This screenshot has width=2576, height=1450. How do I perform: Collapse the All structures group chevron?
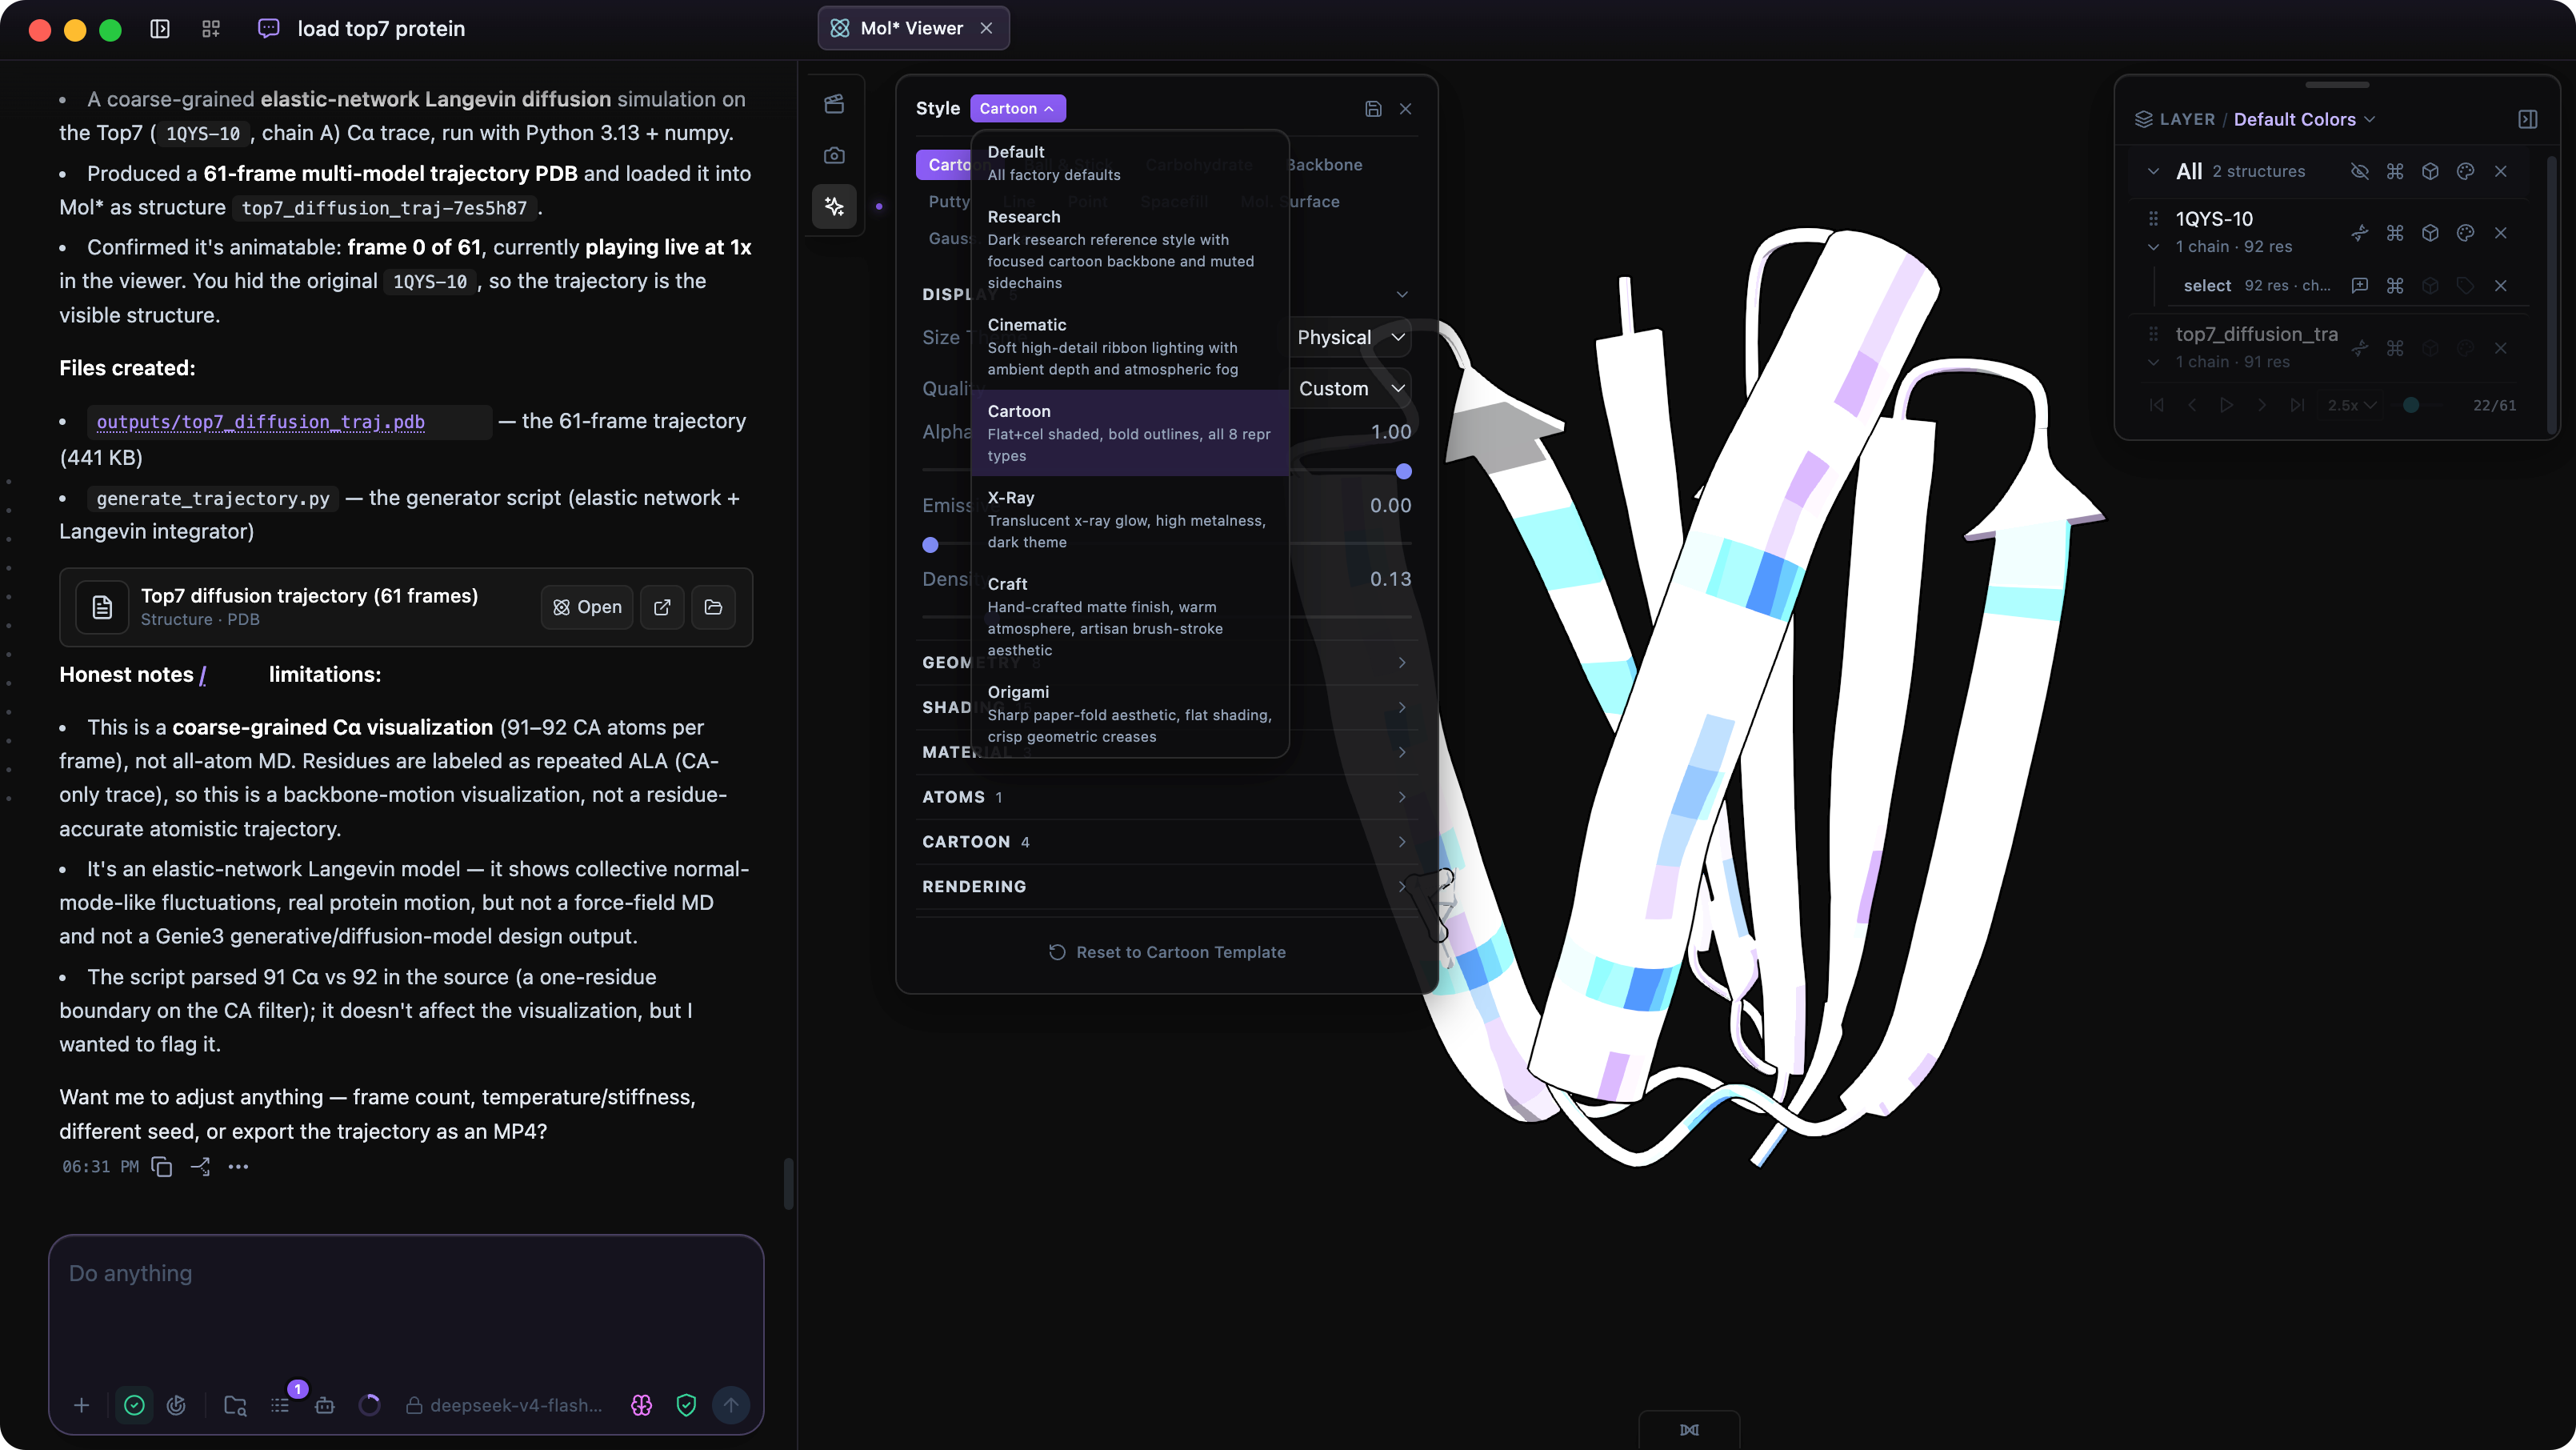pyautogui.click(x=2153, y=171)
